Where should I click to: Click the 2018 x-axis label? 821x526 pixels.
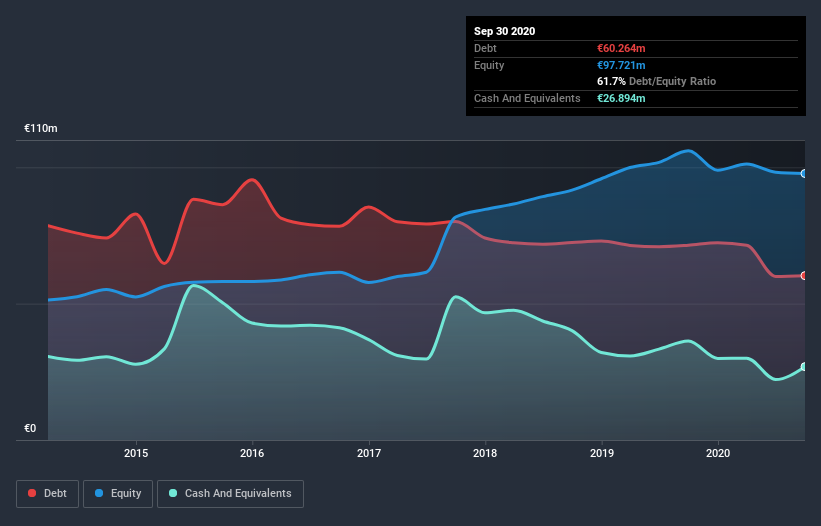pos(485,453)
